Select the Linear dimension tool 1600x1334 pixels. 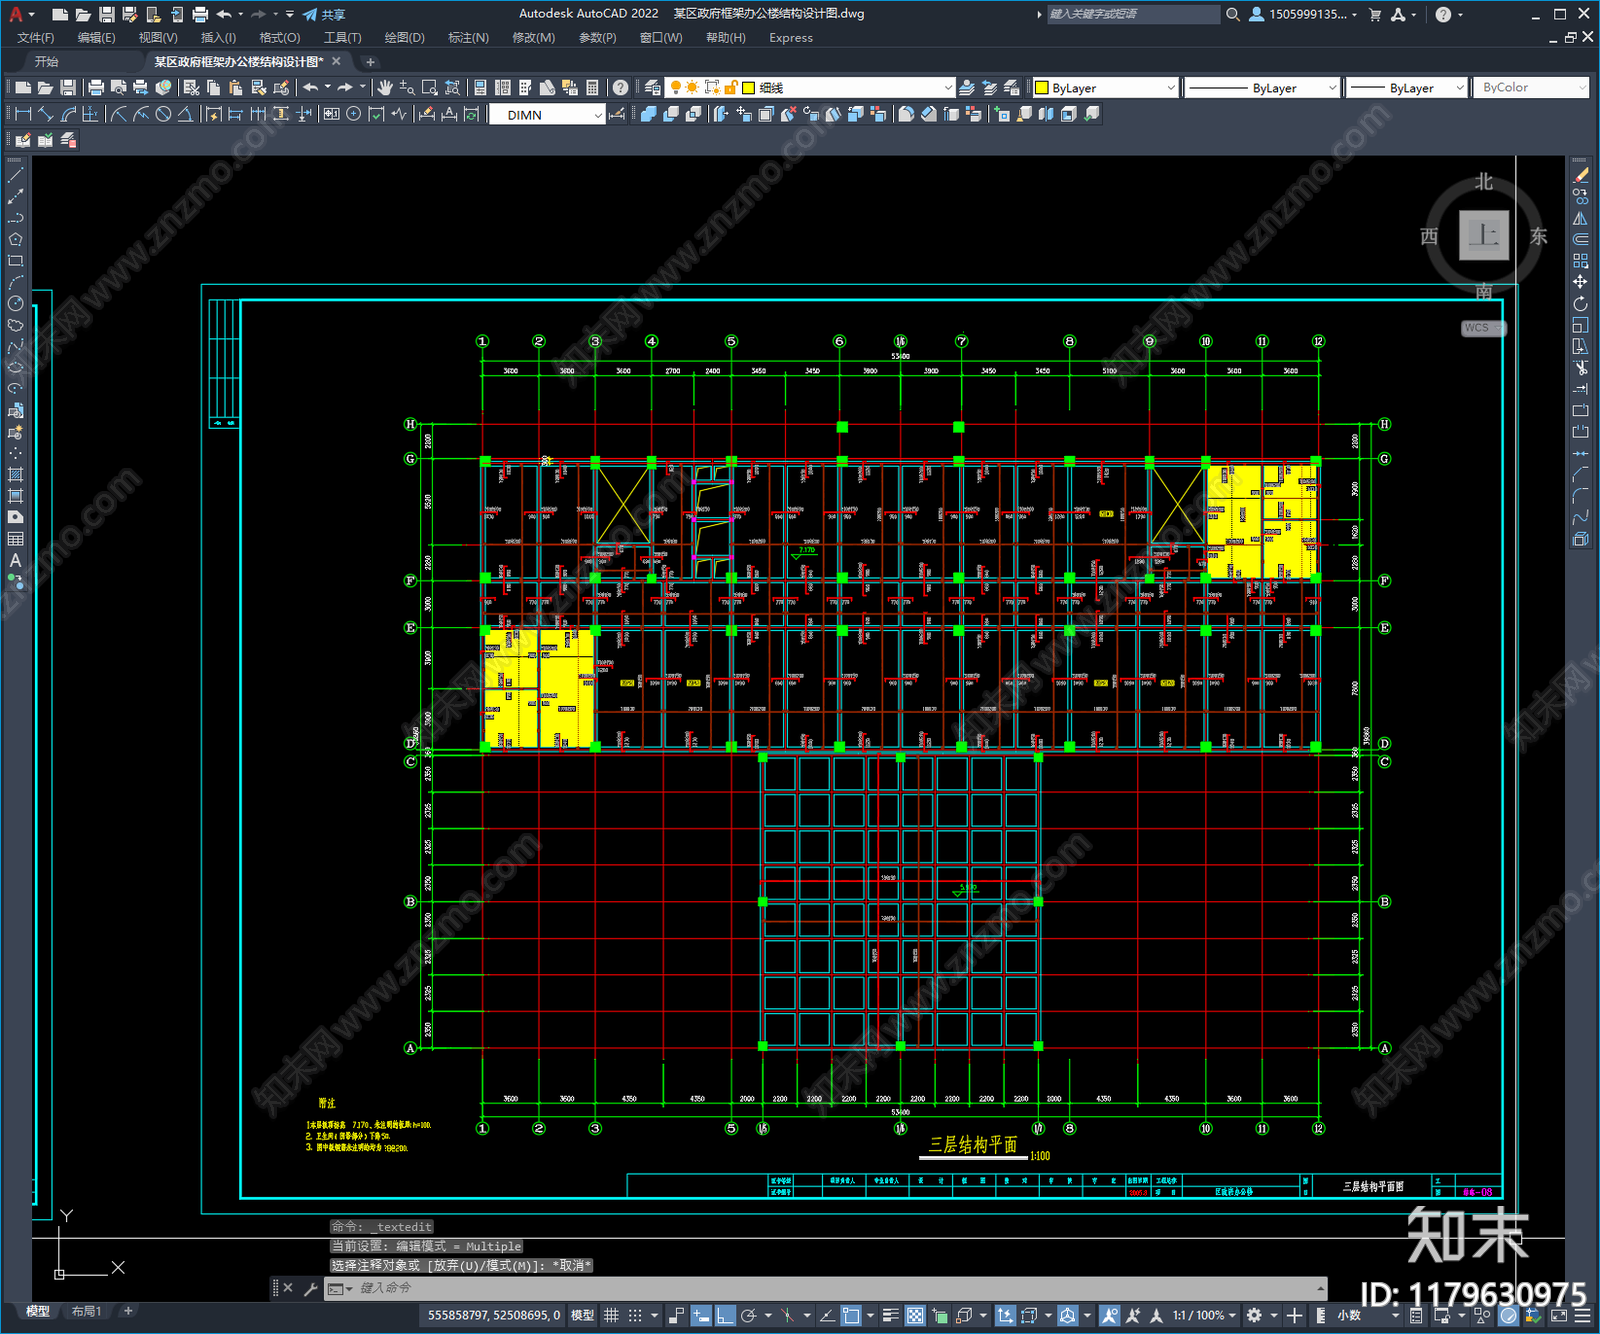pyautogui.click(x=23, y=114)
